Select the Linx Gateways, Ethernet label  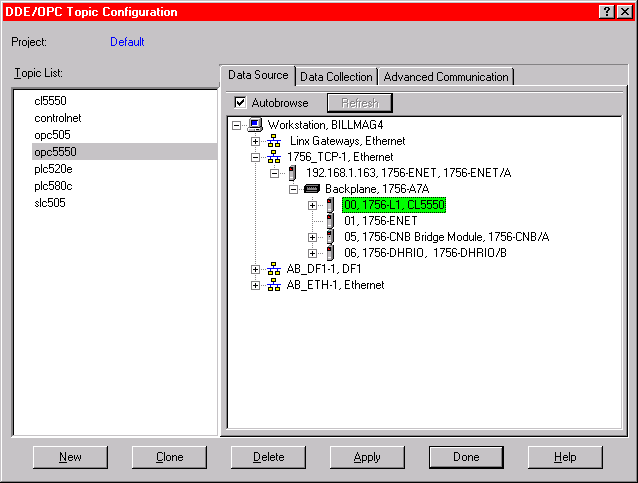(347, 141)
